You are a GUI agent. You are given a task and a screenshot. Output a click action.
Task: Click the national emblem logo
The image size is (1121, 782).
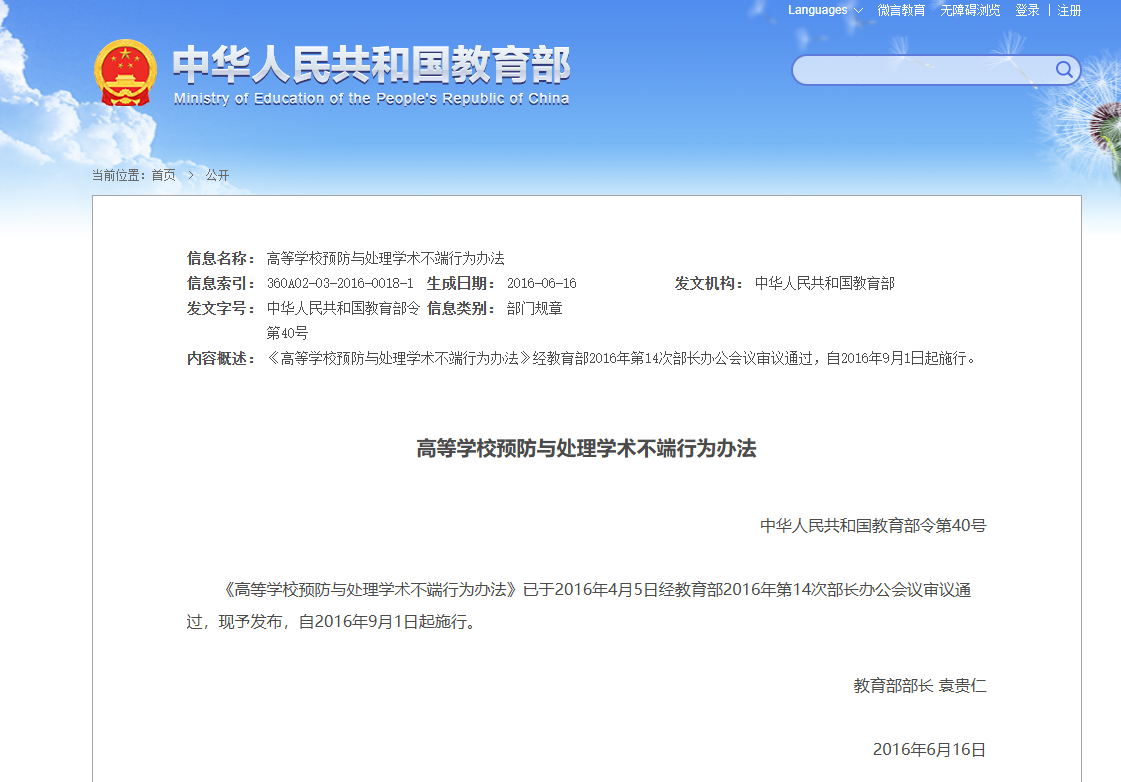125,73
